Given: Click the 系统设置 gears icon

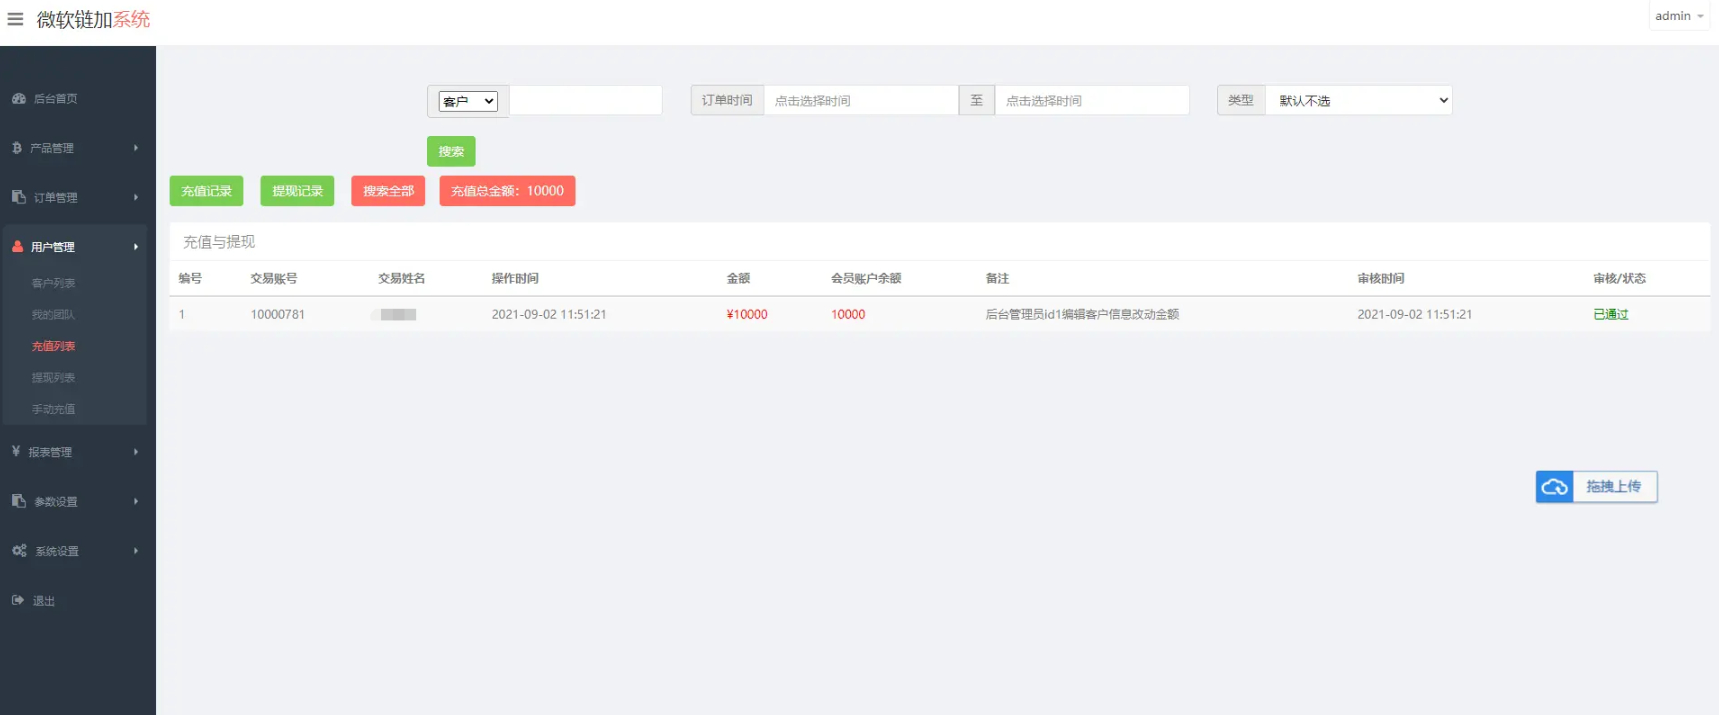Looking at the screenshot, I should (x=19, y=551).
